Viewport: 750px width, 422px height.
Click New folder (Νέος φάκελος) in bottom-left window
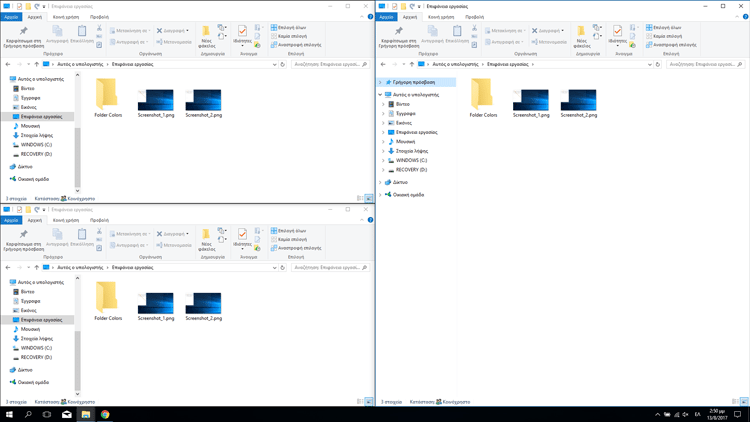207,240
